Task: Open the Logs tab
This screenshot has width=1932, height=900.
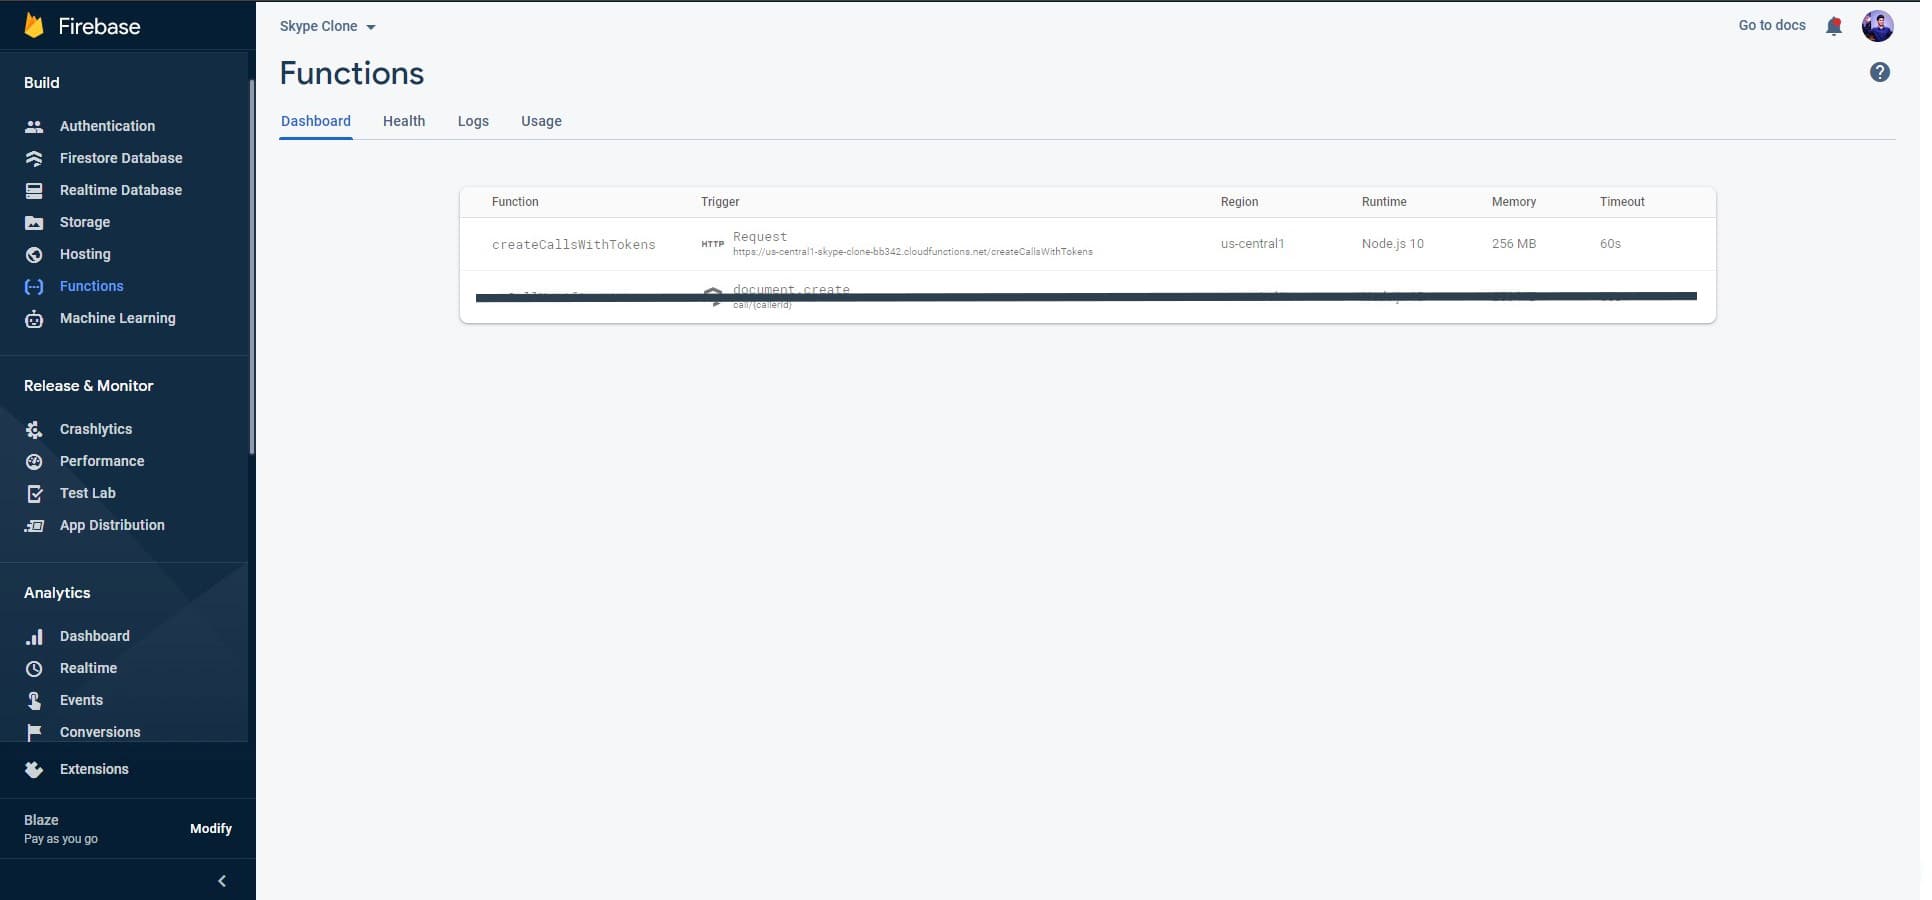Action: (x=473, y=121)
